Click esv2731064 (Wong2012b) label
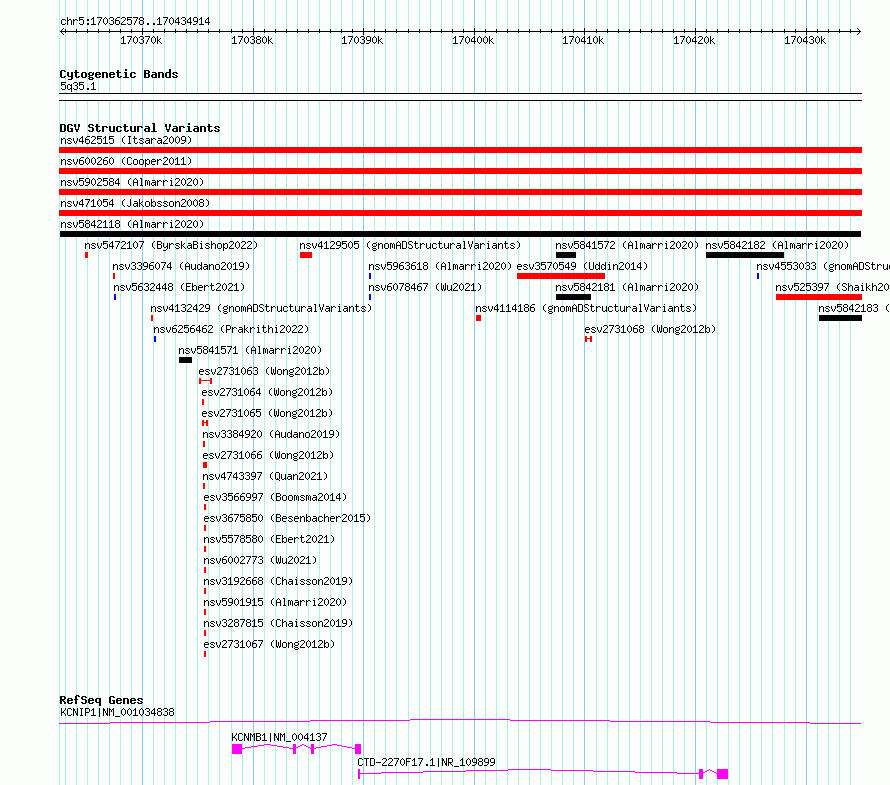Image resolution: width=890 pixels, height=785 pixels. pos(267,392)
